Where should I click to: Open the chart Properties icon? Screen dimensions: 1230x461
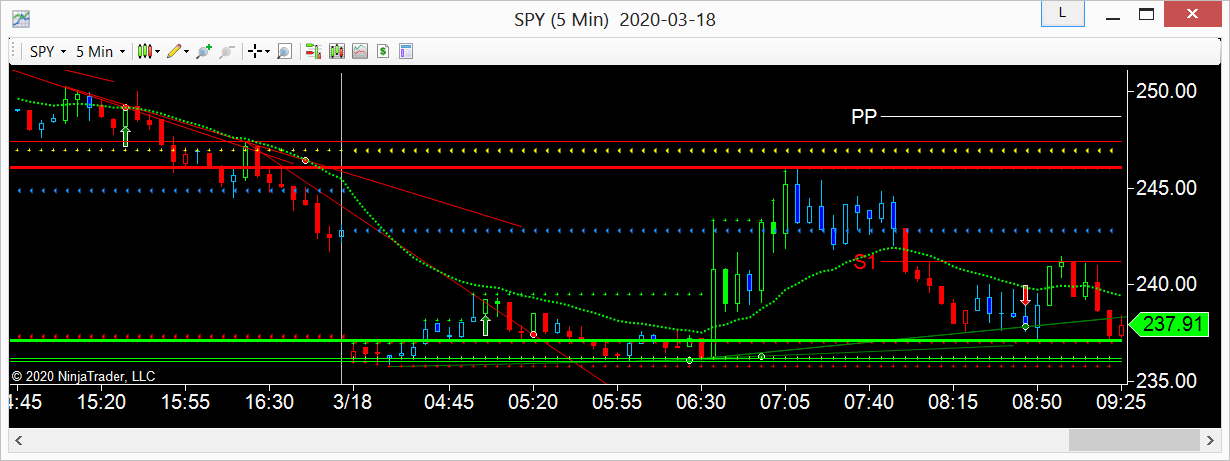point(406,51)
